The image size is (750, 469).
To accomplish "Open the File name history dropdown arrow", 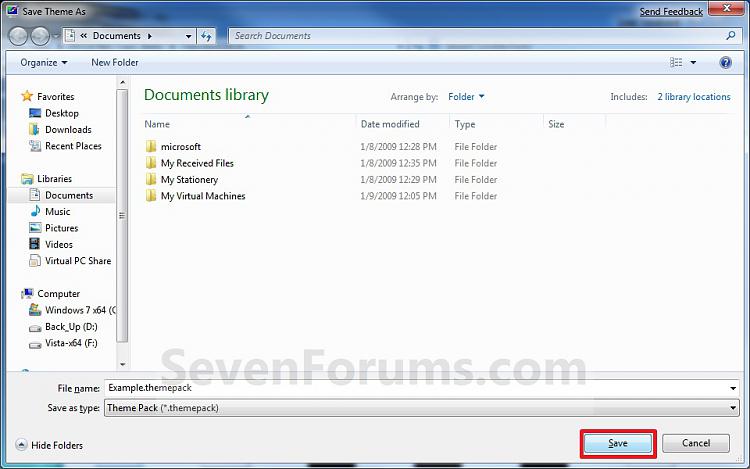I will pyautogui.click(x=733, y=388).
